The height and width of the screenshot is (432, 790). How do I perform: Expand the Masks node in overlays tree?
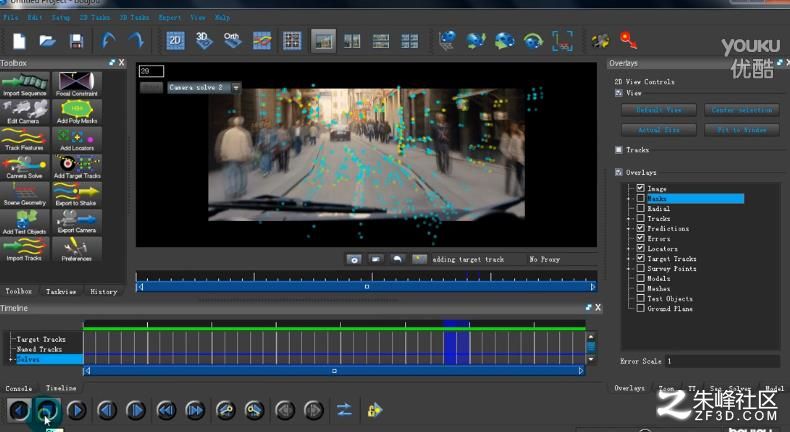(x=628, y=199)
